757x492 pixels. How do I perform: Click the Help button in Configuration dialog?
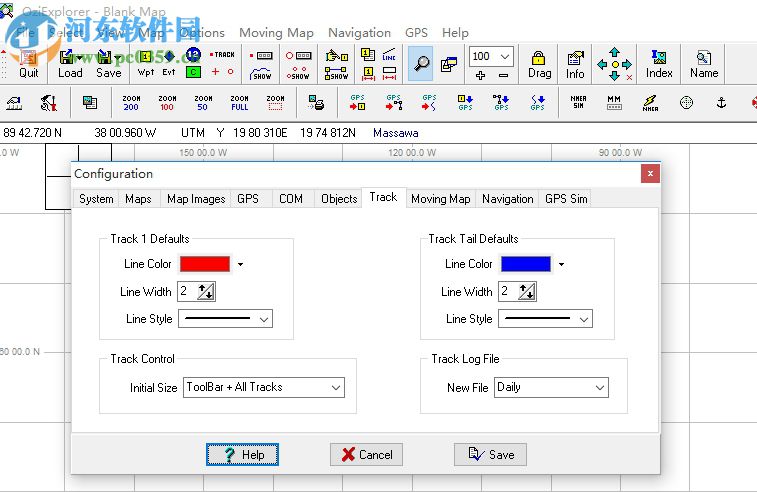[x=242, y=454]
